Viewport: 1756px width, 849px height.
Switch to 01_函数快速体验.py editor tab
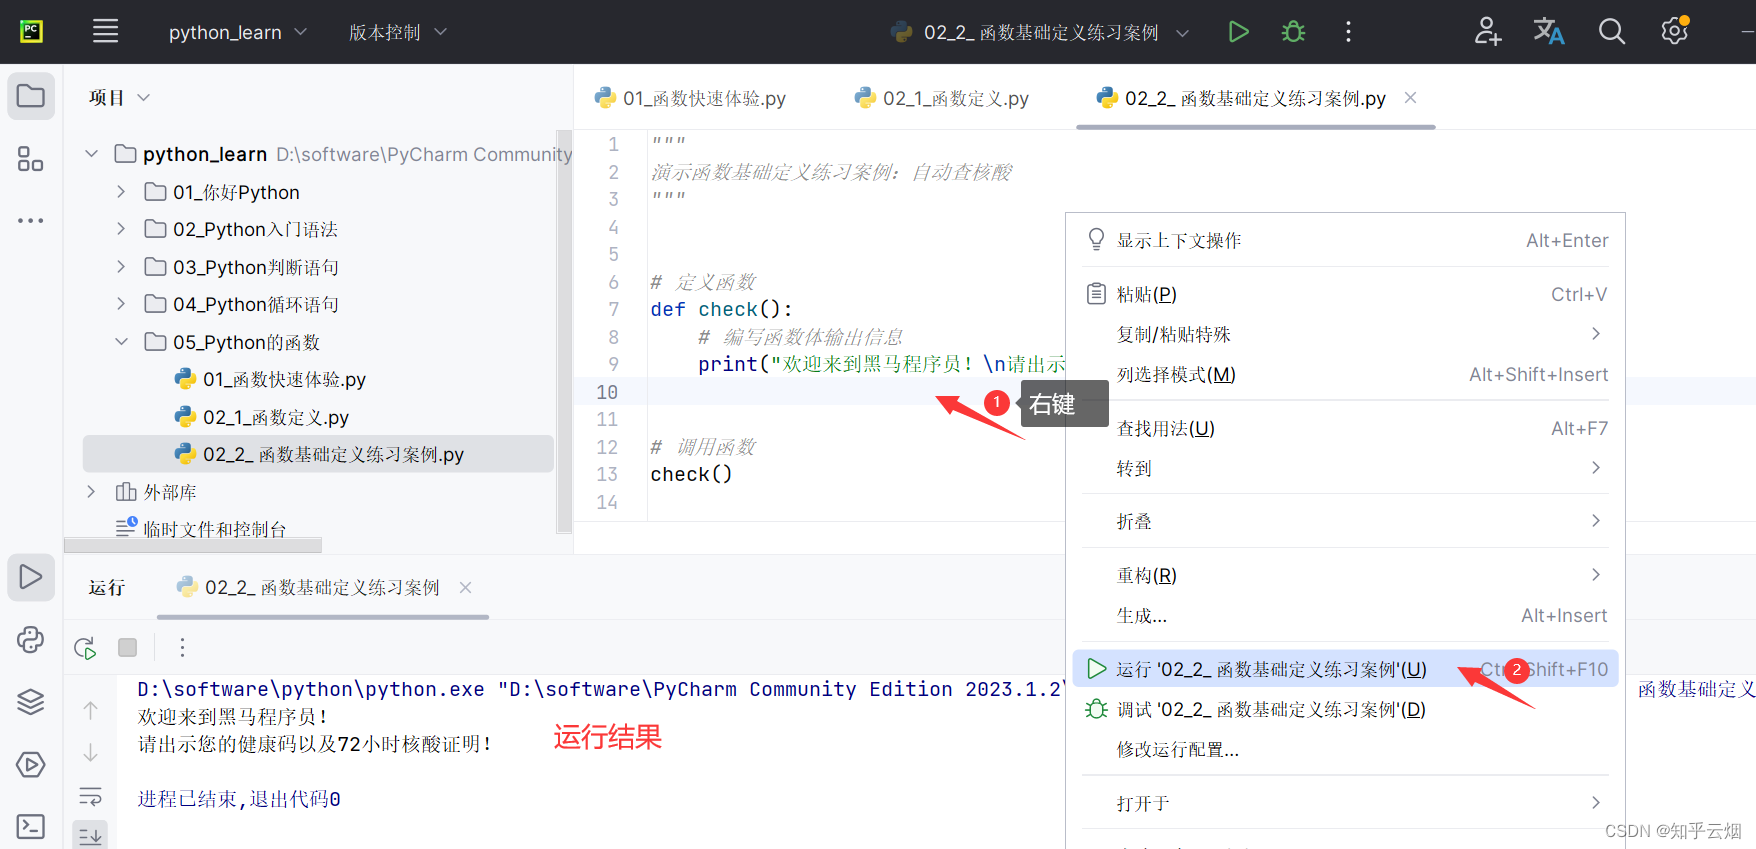pyautogui.click(x=691, y=98)
